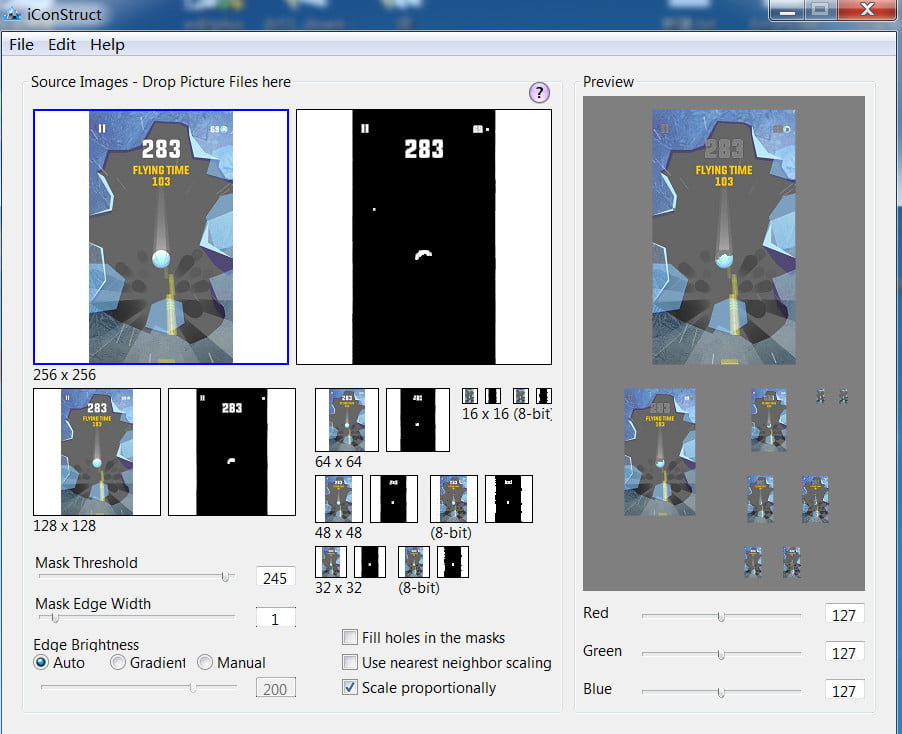The width and height of the screenshot is (902, 734).
Task: Click the Mask Threshold slider handle
Action: pos(226,576)
